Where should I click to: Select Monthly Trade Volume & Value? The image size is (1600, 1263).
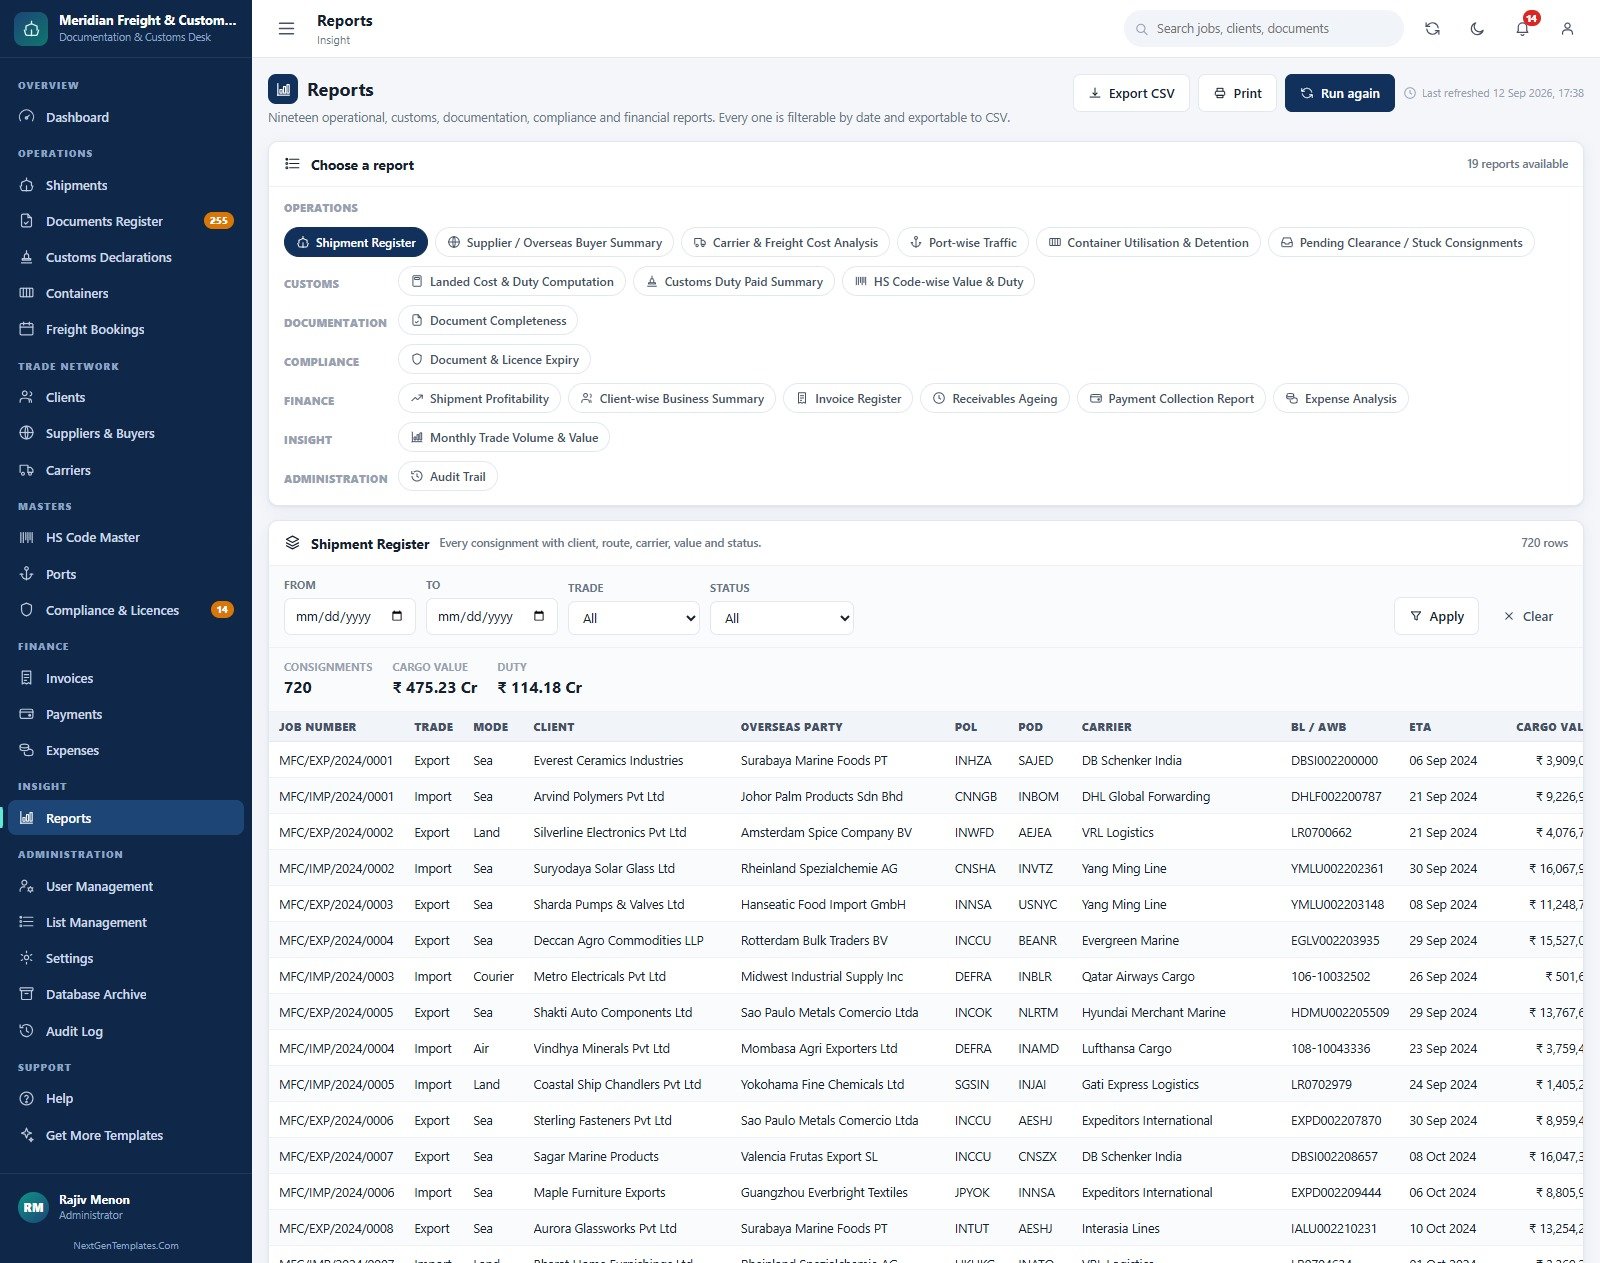(x=504, y=437)
